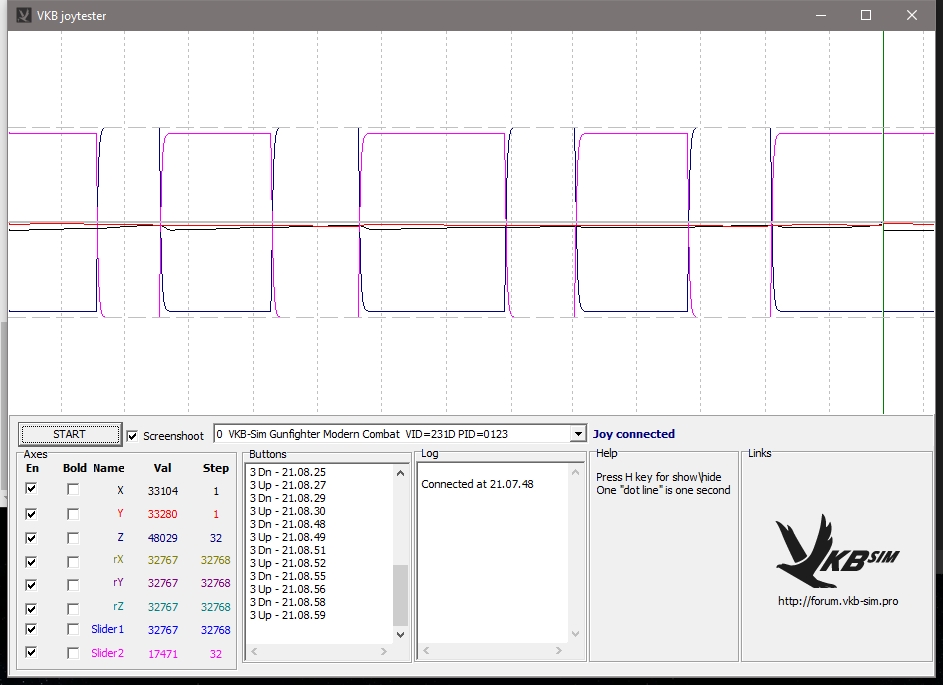
Task: Click Buttons list horizontal scroll right arrow
Action: (384, 652)
